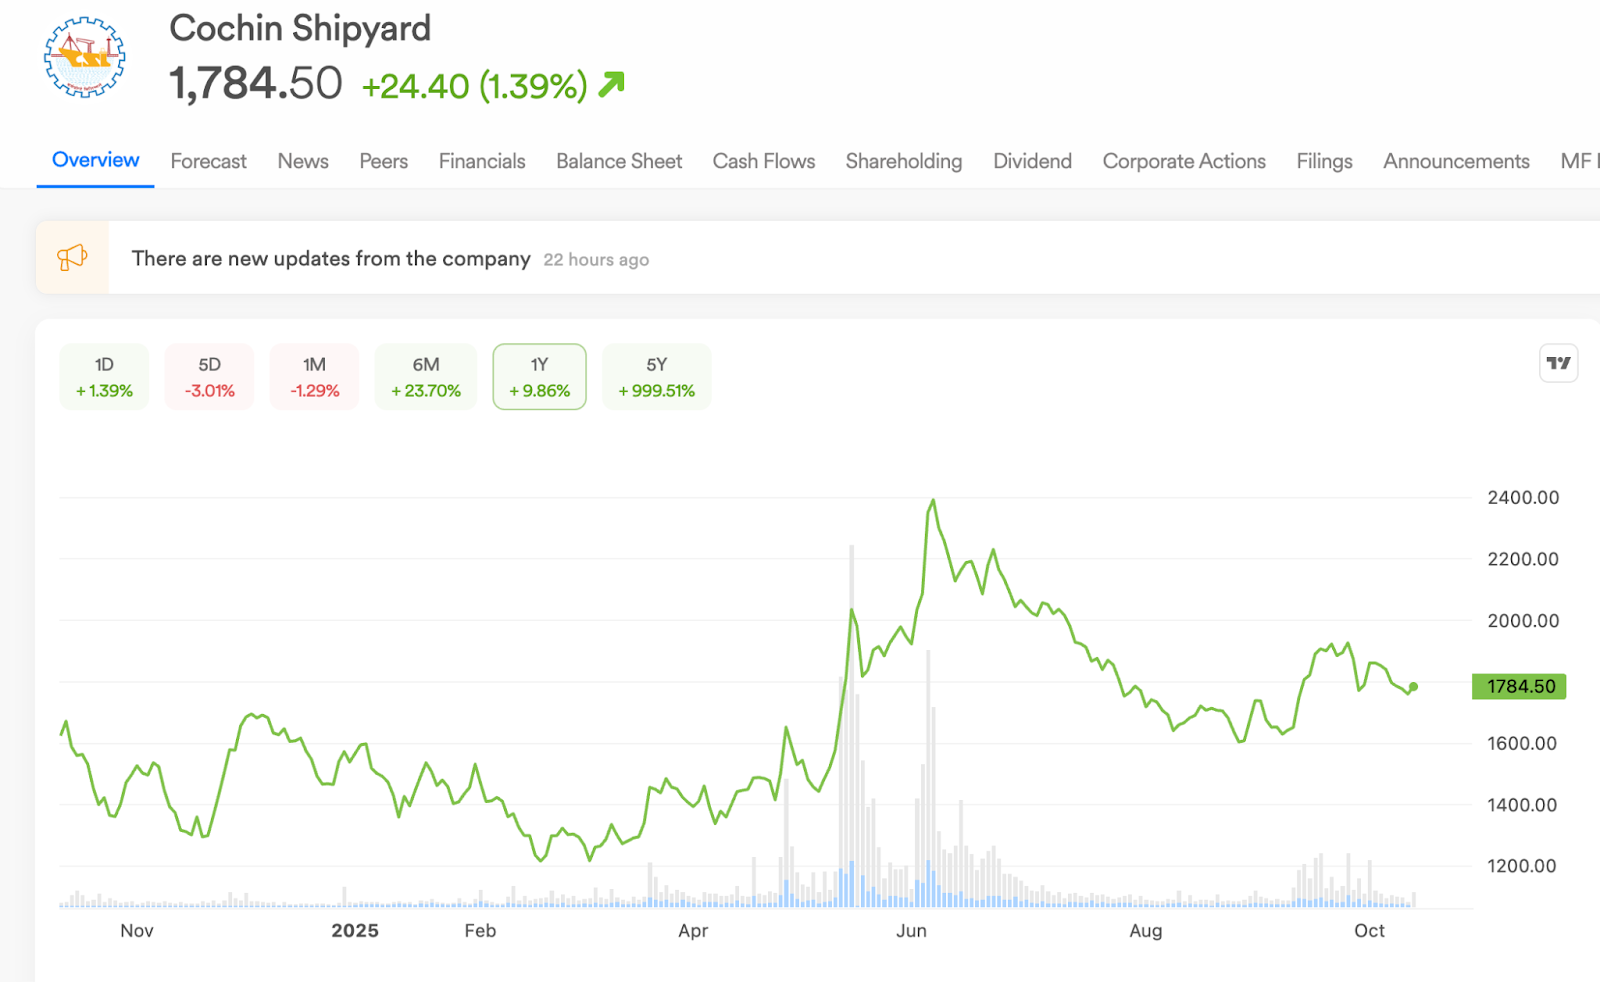The width and height of the screenshot is (1600, 982).
Task: Open the Announcements tab
Action: click(1456, 161)
